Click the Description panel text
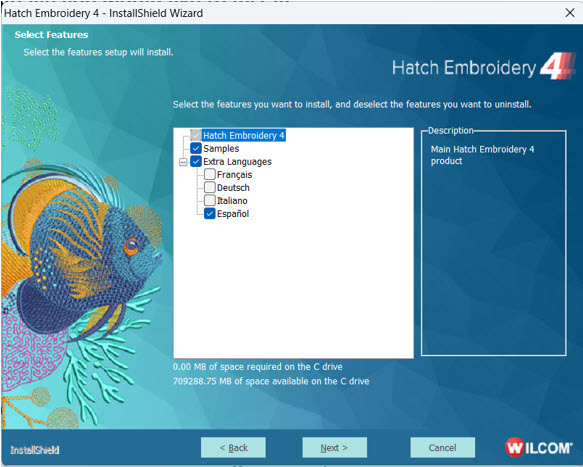Screen dimensions: 583x467 [x=482, y=155]
